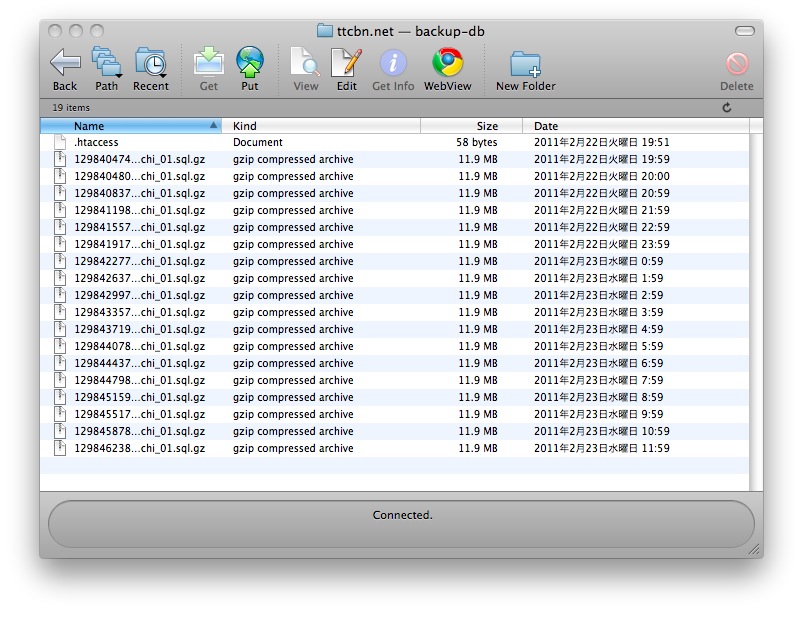Create a New Folder
The height and width of the screenshot is (618, 803).
point(525,64)
